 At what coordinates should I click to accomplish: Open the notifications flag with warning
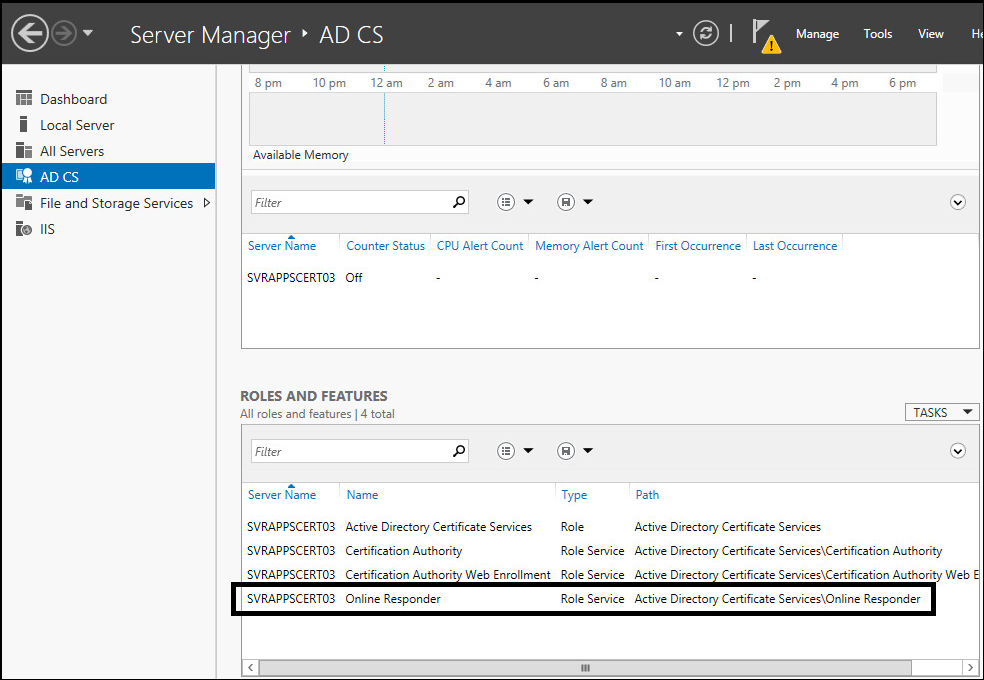(766, 36)
